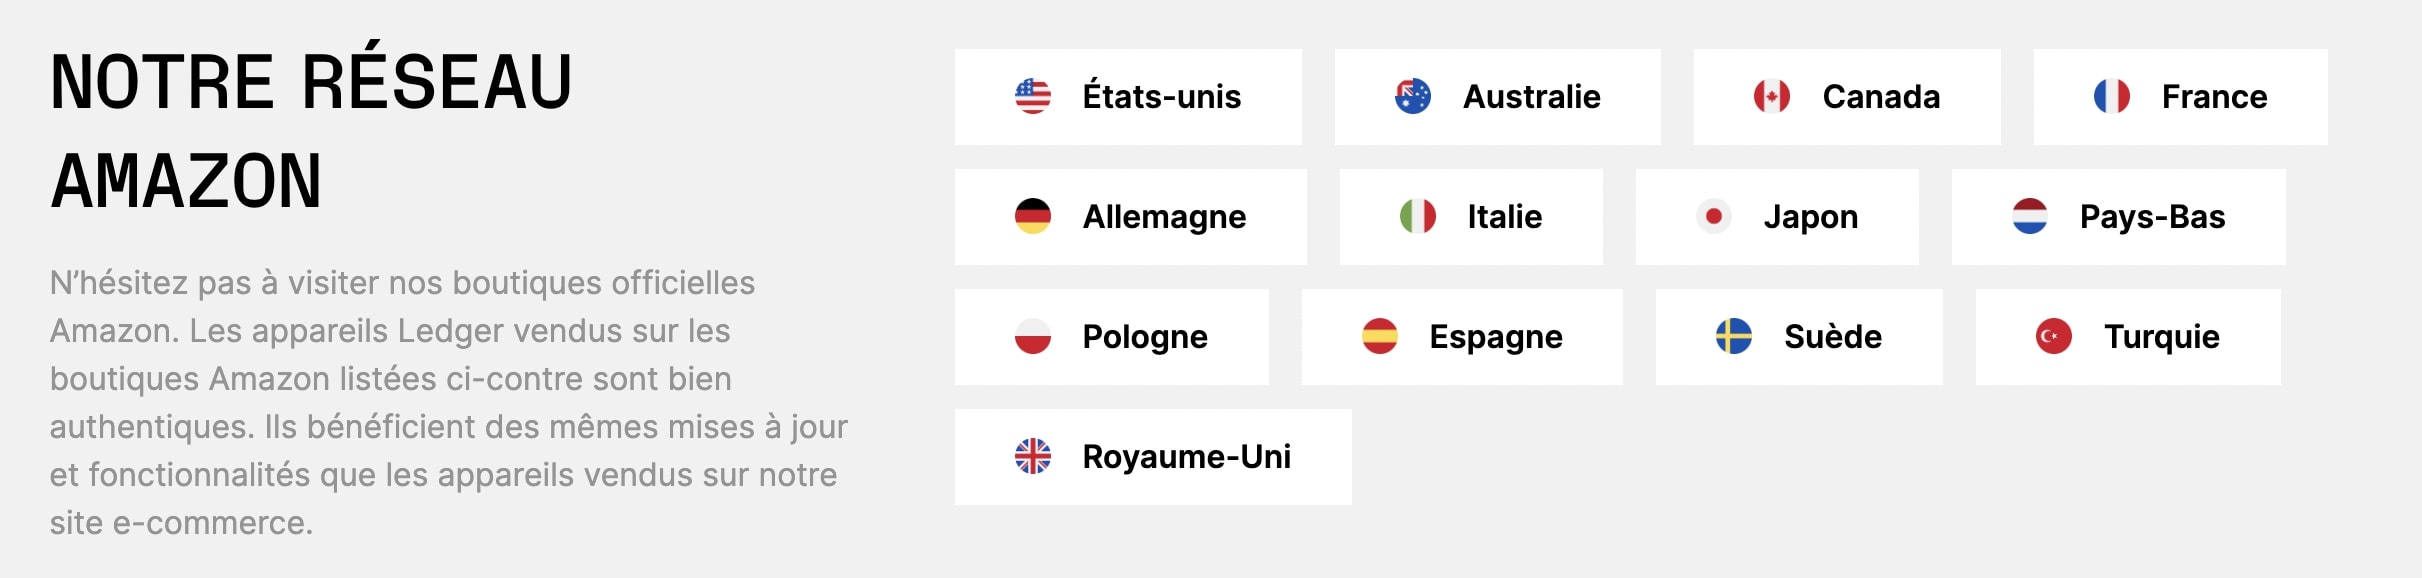Click the German flag icon

point(1032,217)
